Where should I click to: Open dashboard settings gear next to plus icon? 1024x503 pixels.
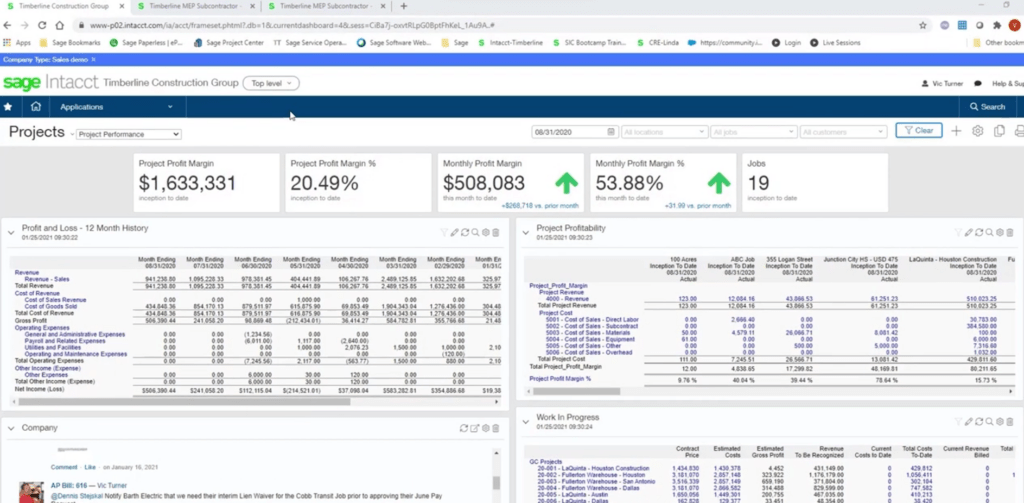(x=978, y=131)
